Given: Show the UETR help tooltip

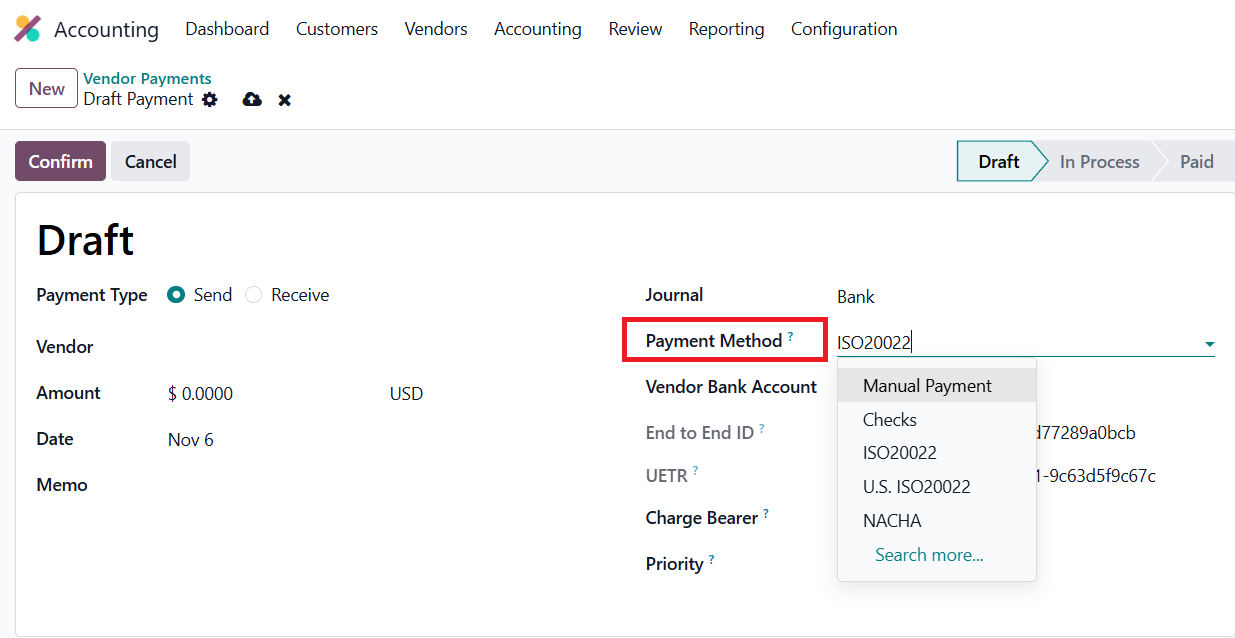Looking at the screenshot, I should pos(695,471).
